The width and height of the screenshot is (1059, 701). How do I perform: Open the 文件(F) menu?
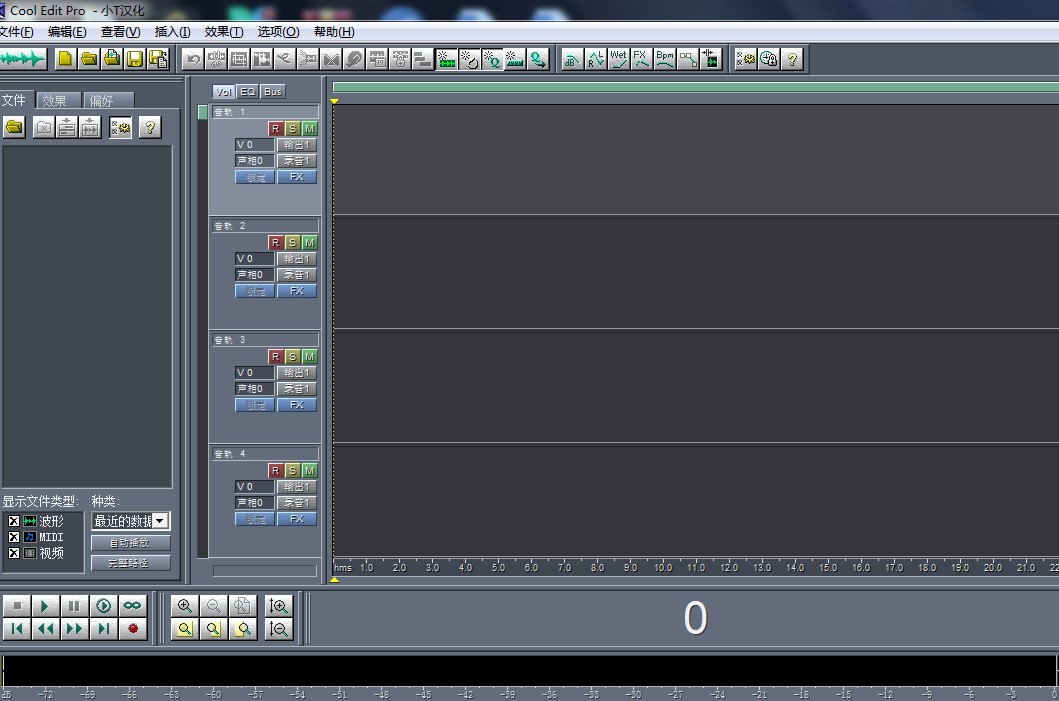[x=16, y=32]
